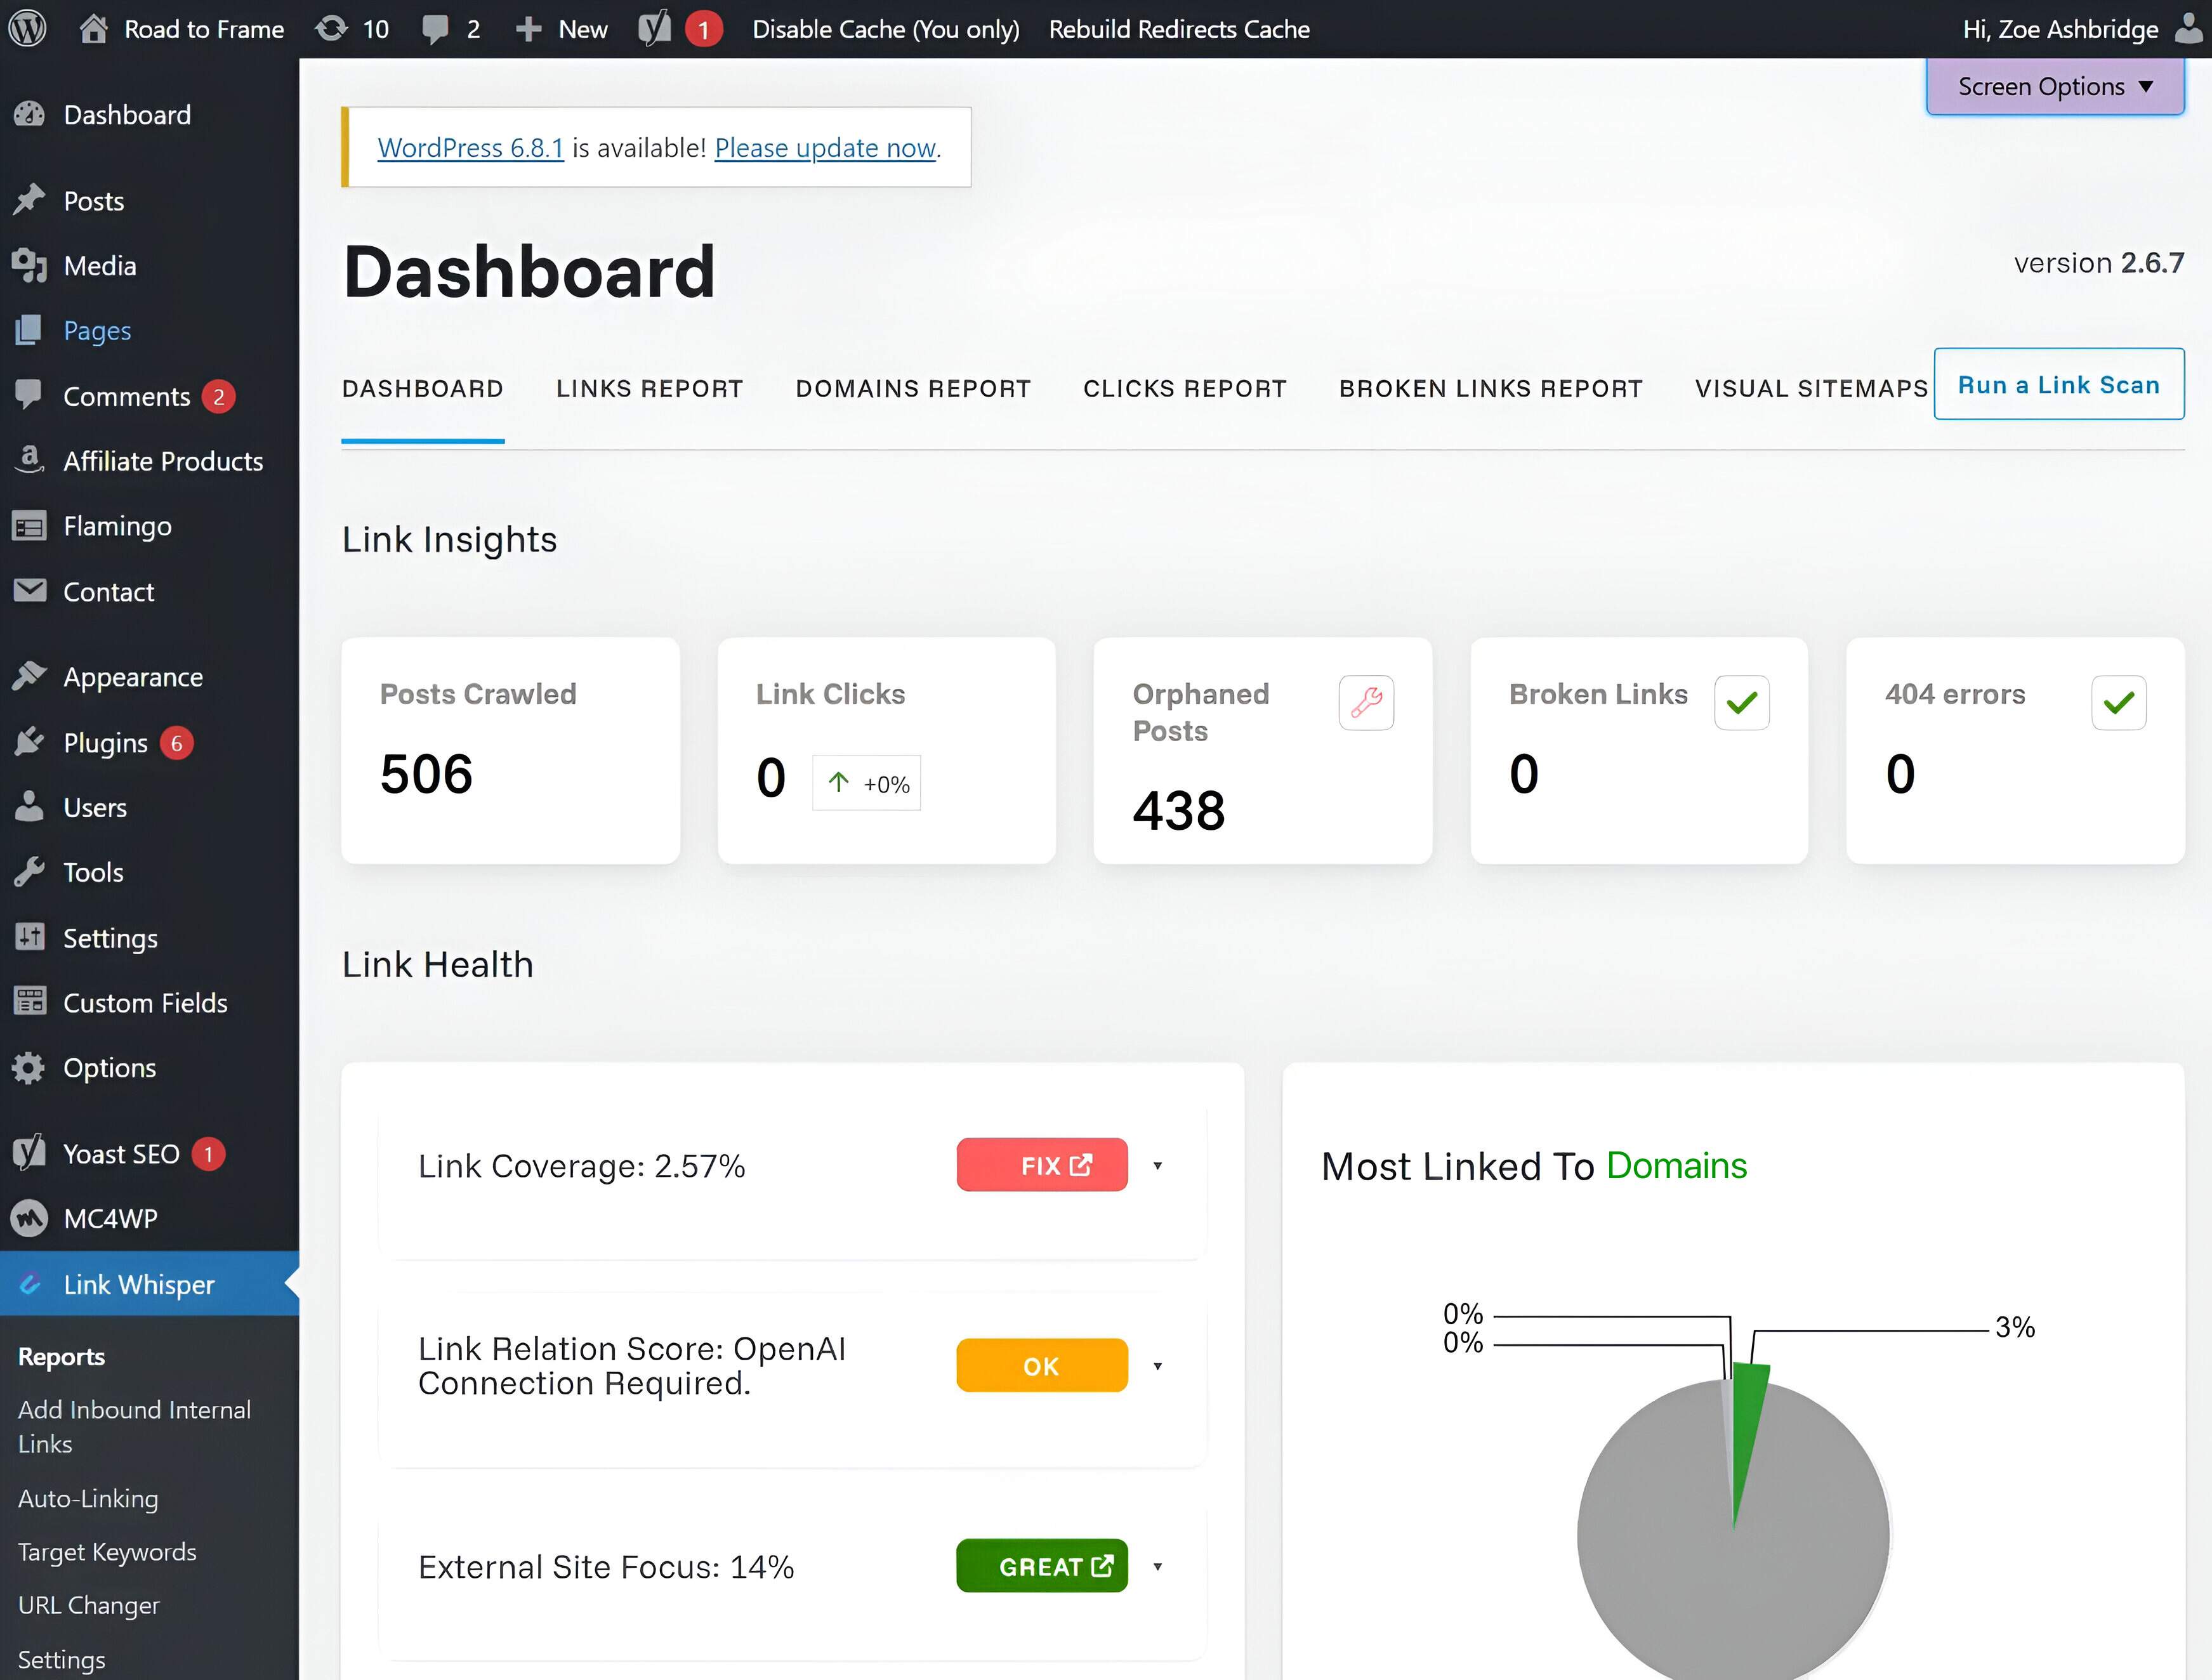This screenshot has height=1680, width=2212.
Task: Open comments via the speech bubble icon
Action: coord(434,28)
